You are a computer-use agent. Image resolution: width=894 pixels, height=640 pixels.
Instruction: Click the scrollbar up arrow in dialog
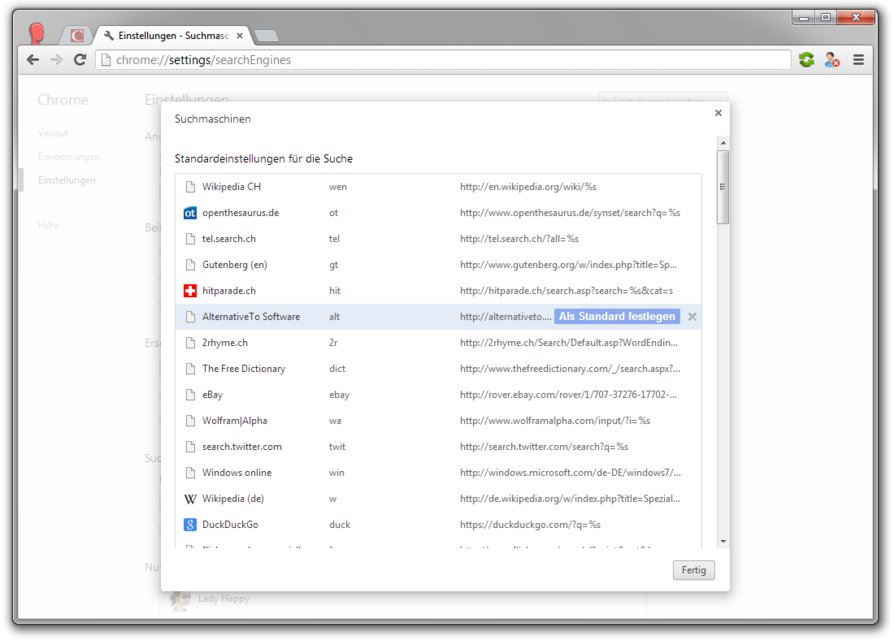pyautogui.click(x=723, y=142)
